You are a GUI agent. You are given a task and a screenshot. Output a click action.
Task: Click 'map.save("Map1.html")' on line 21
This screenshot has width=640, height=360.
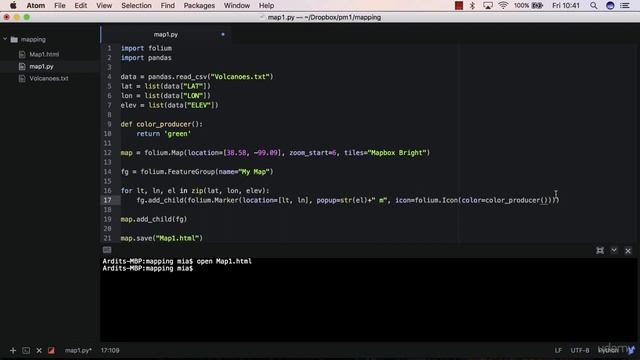(x=161, y=238)
